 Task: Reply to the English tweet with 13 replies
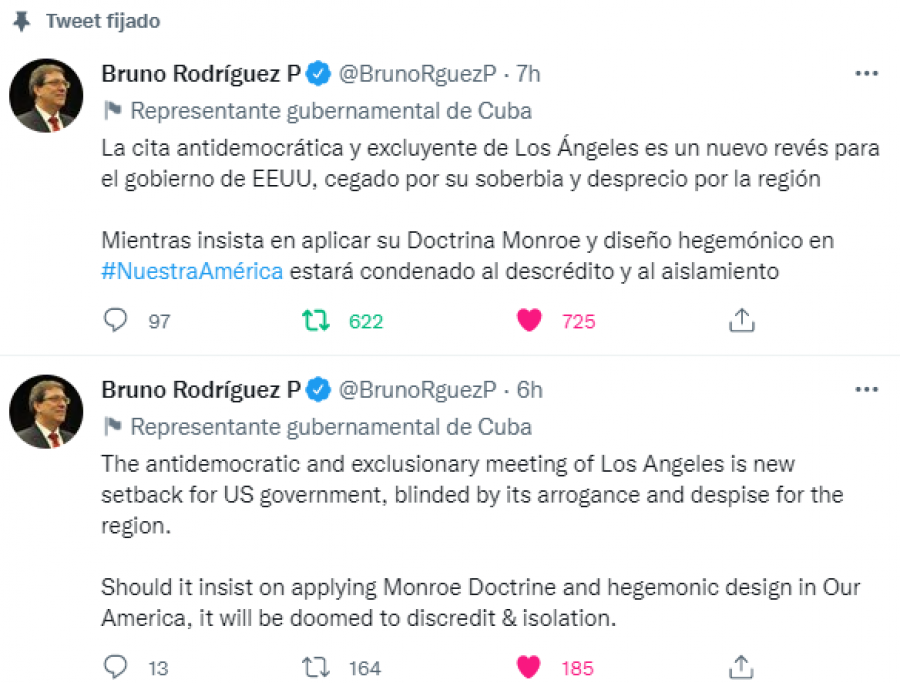point(117,666)
